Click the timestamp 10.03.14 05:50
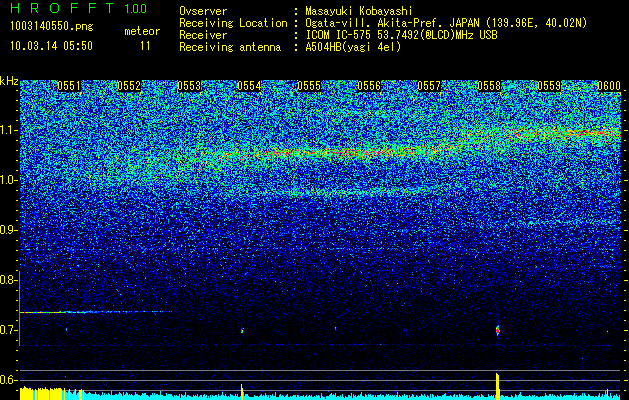This screenshot has height=400, width=629. [x=51, y=46]
